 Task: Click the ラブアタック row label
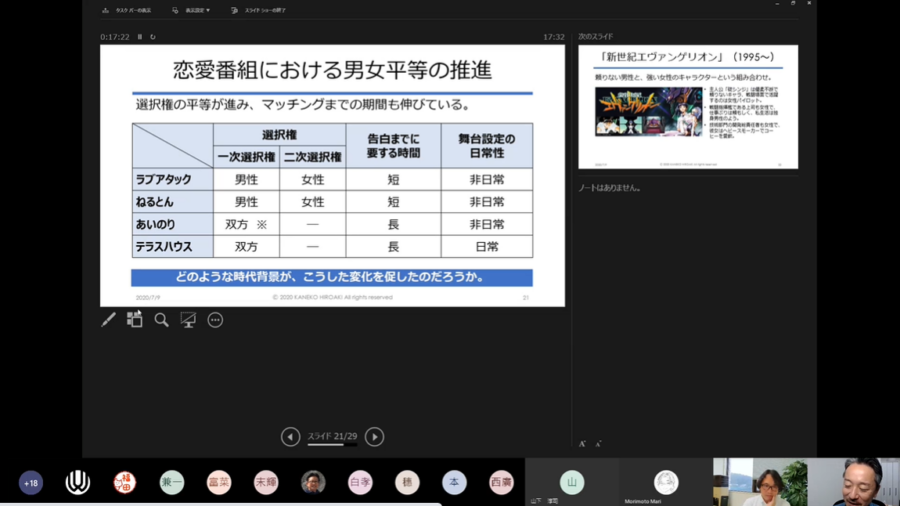point(173,180)
